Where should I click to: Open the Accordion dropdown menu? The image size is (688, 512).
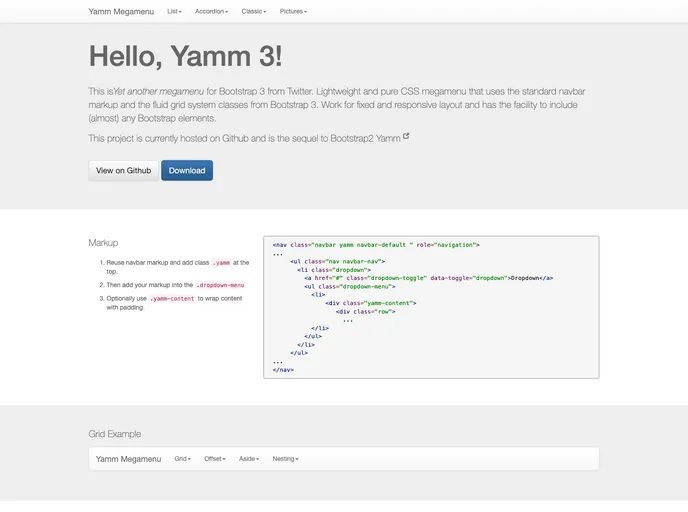pyautogui.click(x=211, y=11)
